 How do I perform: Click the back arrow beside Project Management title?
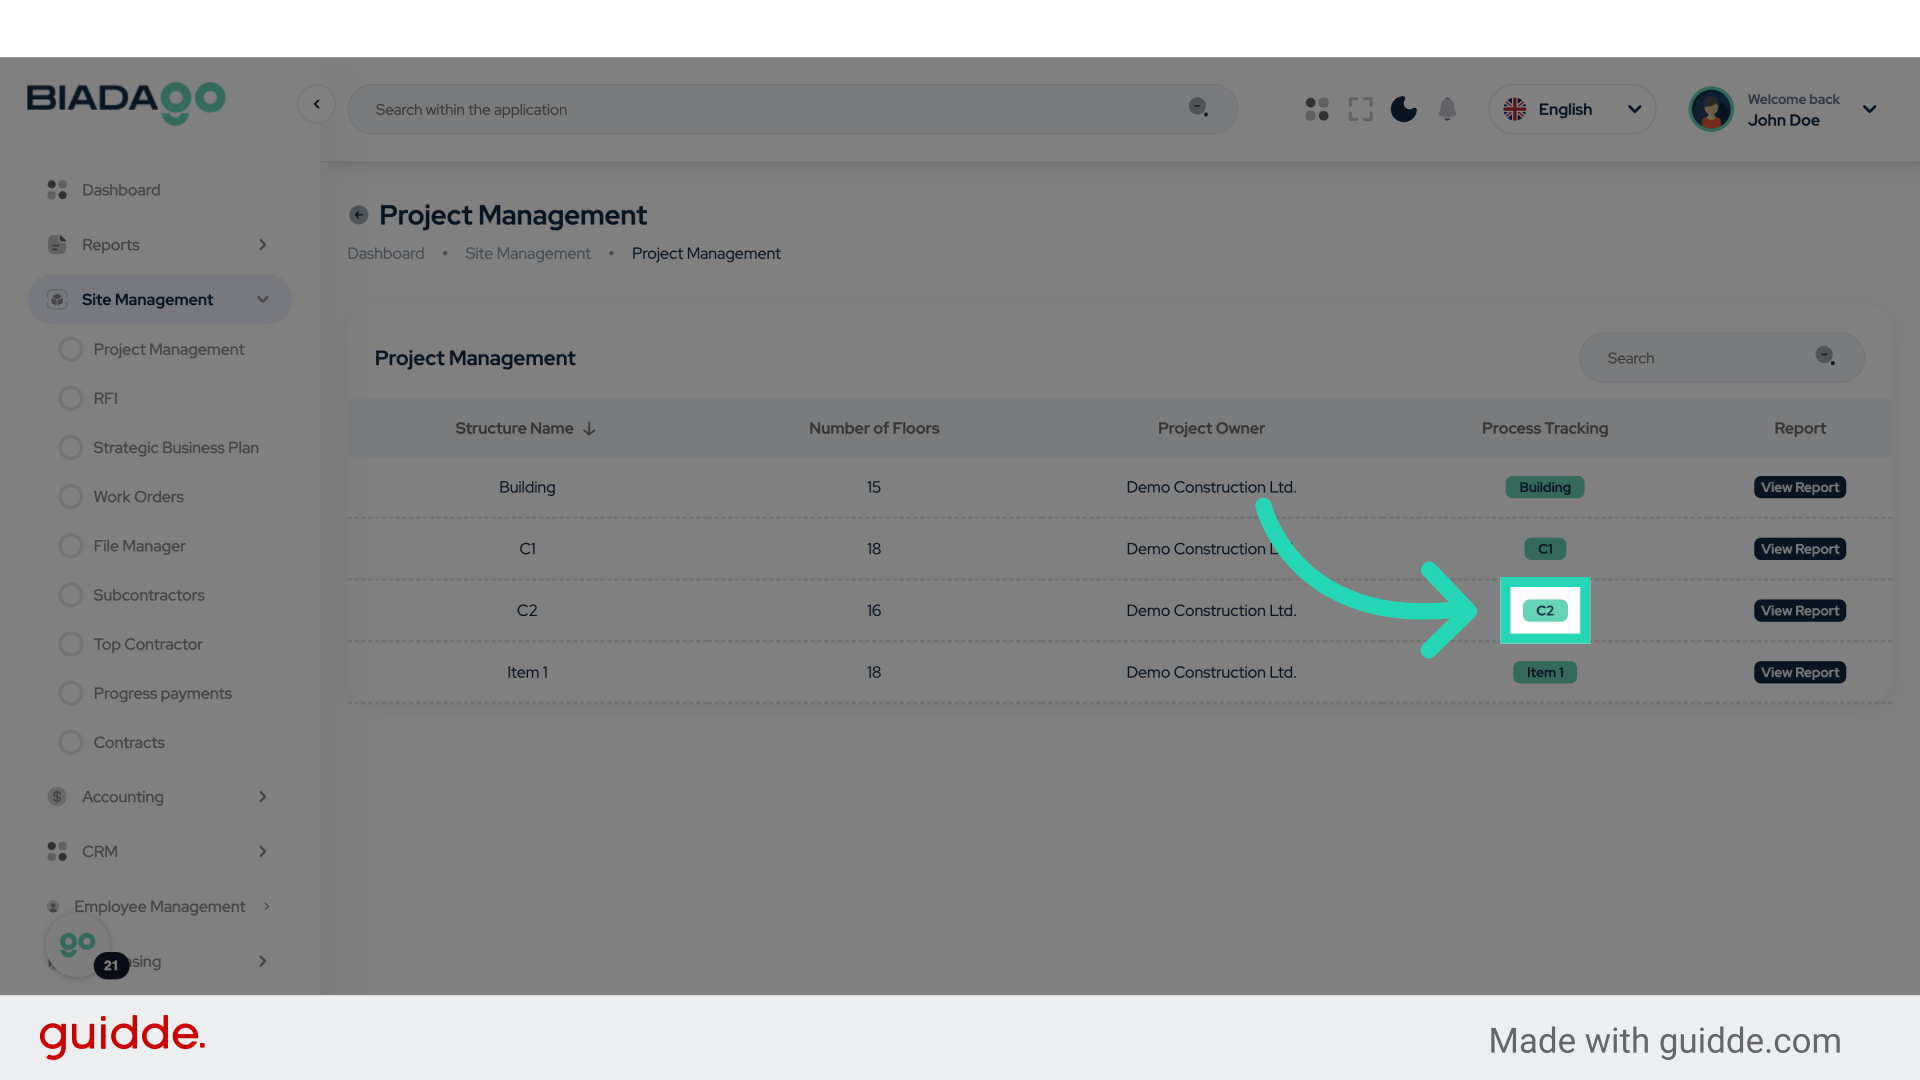(x=358, y=215)
